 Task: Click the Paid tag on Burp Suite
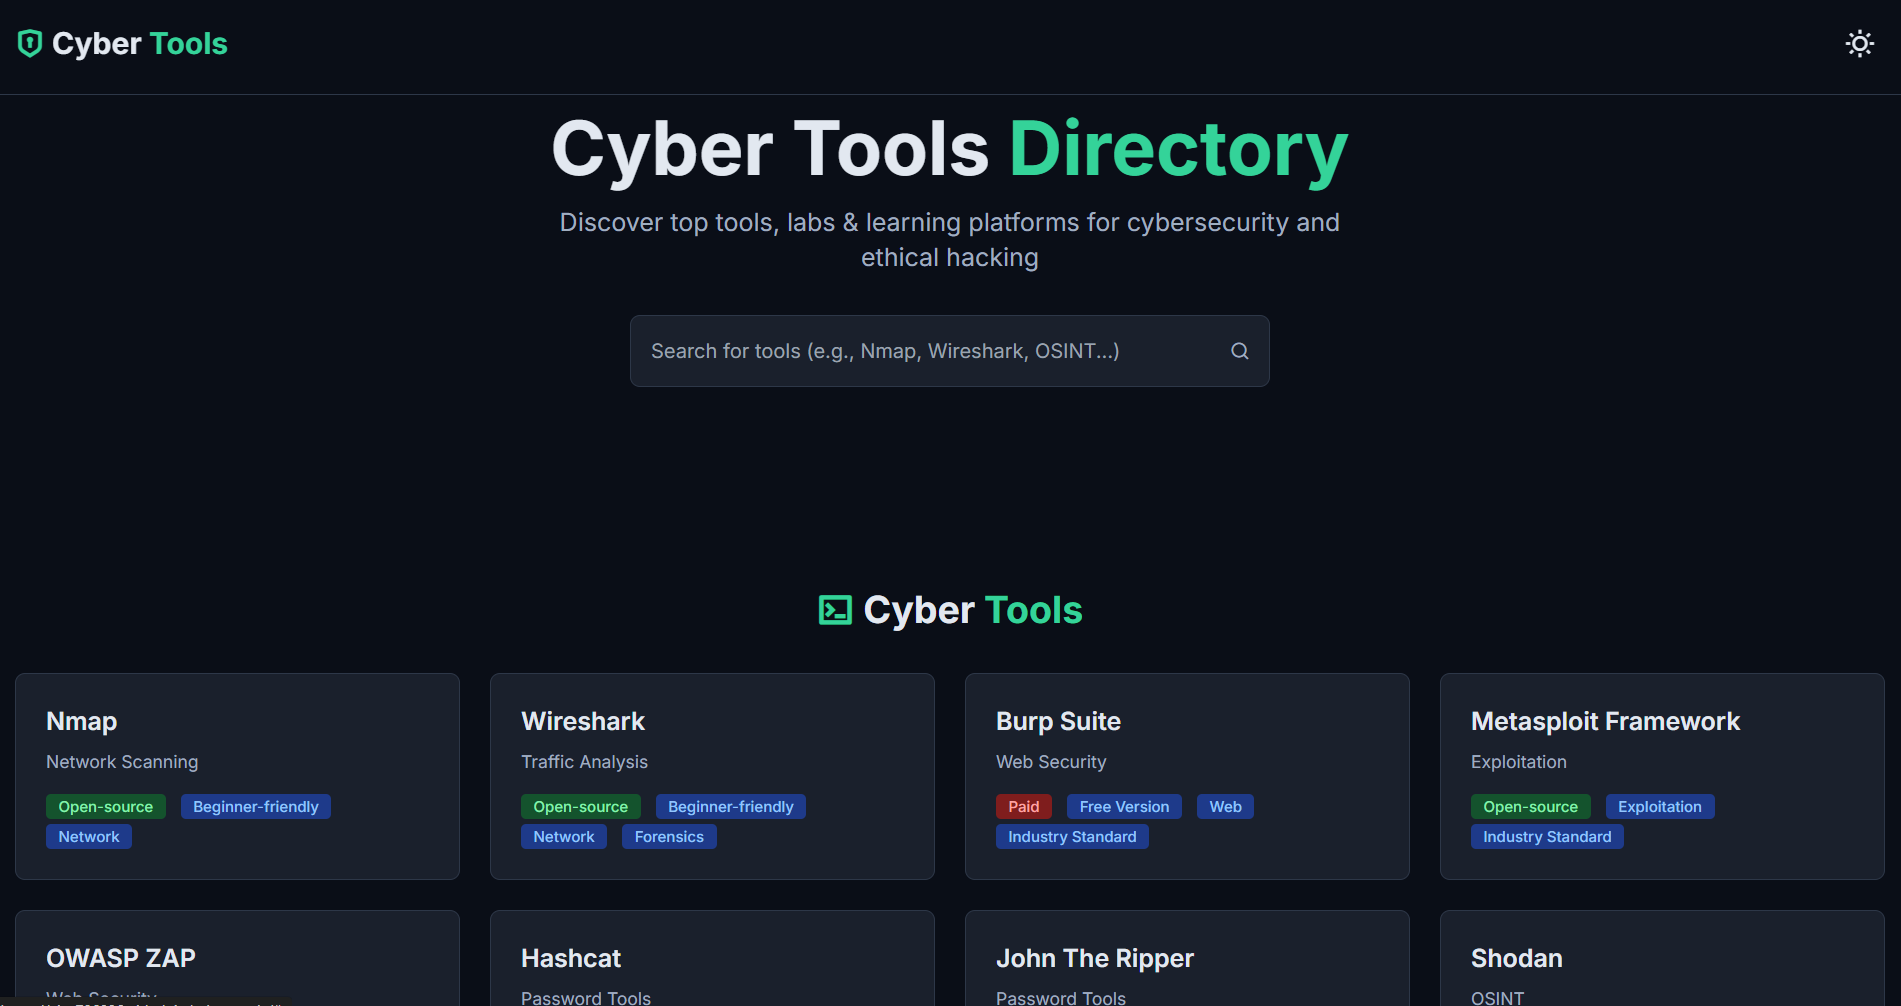click(x=1023, y=806)
